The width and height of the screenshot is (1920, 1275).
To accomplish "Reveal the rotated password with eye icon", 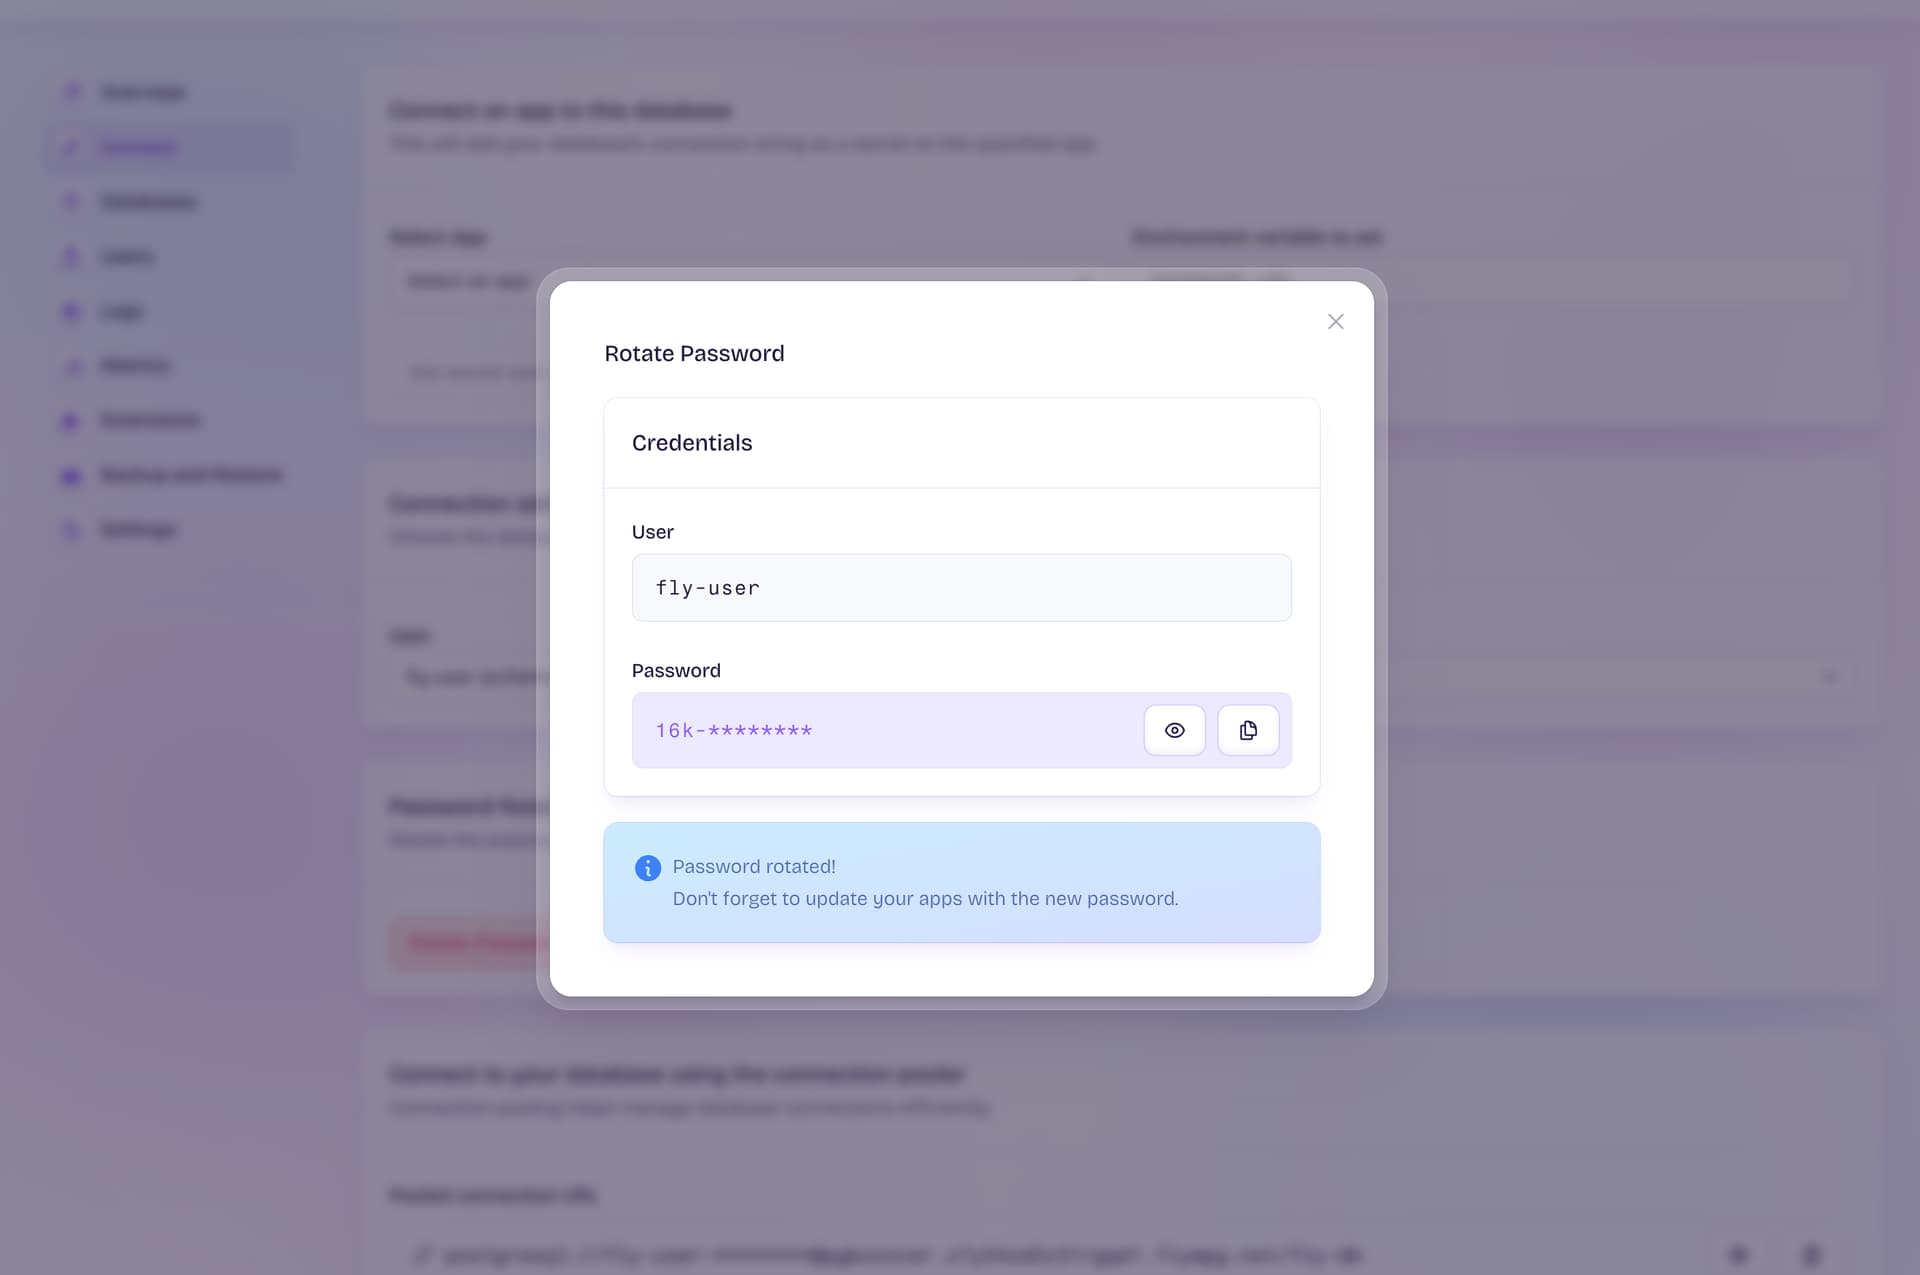I will pos(1174,731).
